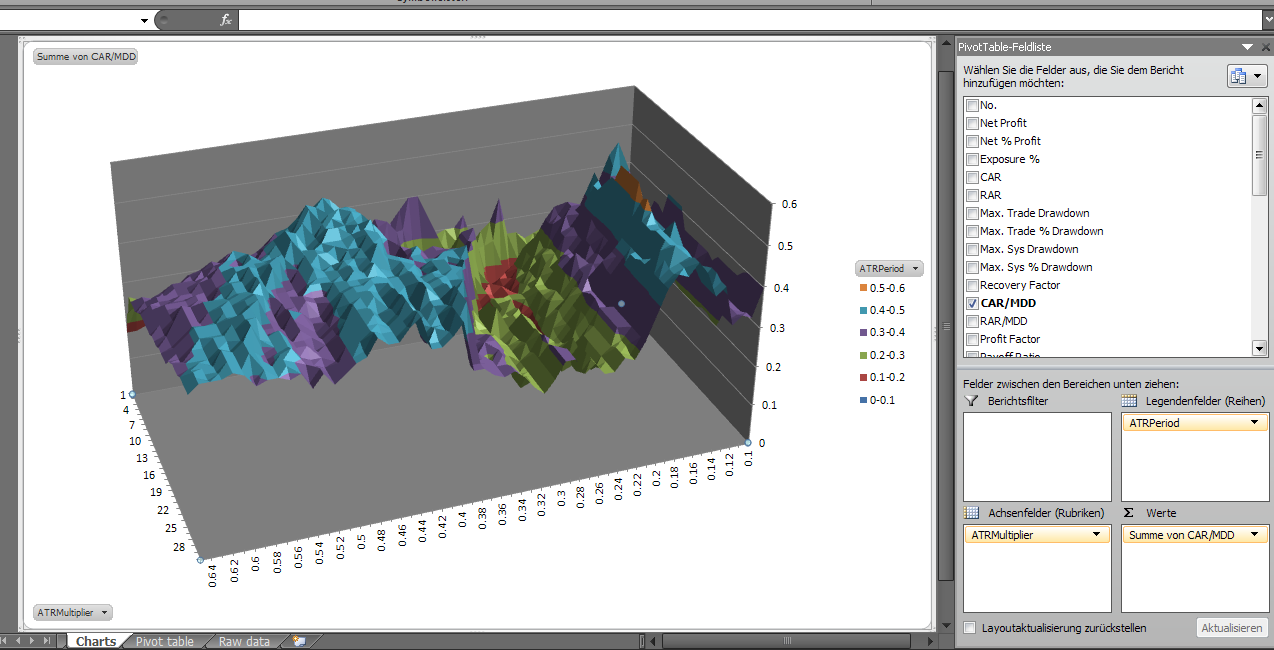Switch to the Pivot table sheet tab
The height and width of the screenshot is (650, 1274).
coord(164,641)
